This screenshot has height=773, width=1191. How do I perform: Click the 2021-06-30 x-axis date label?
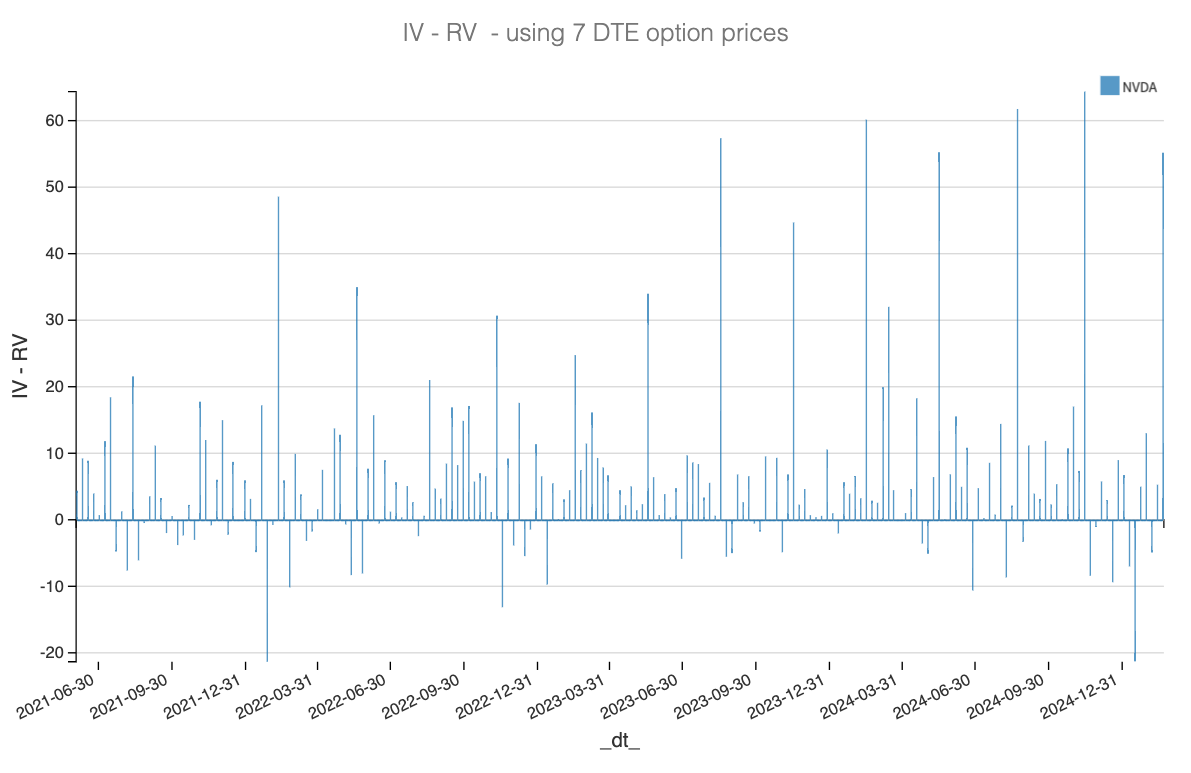tap(64, 693)
